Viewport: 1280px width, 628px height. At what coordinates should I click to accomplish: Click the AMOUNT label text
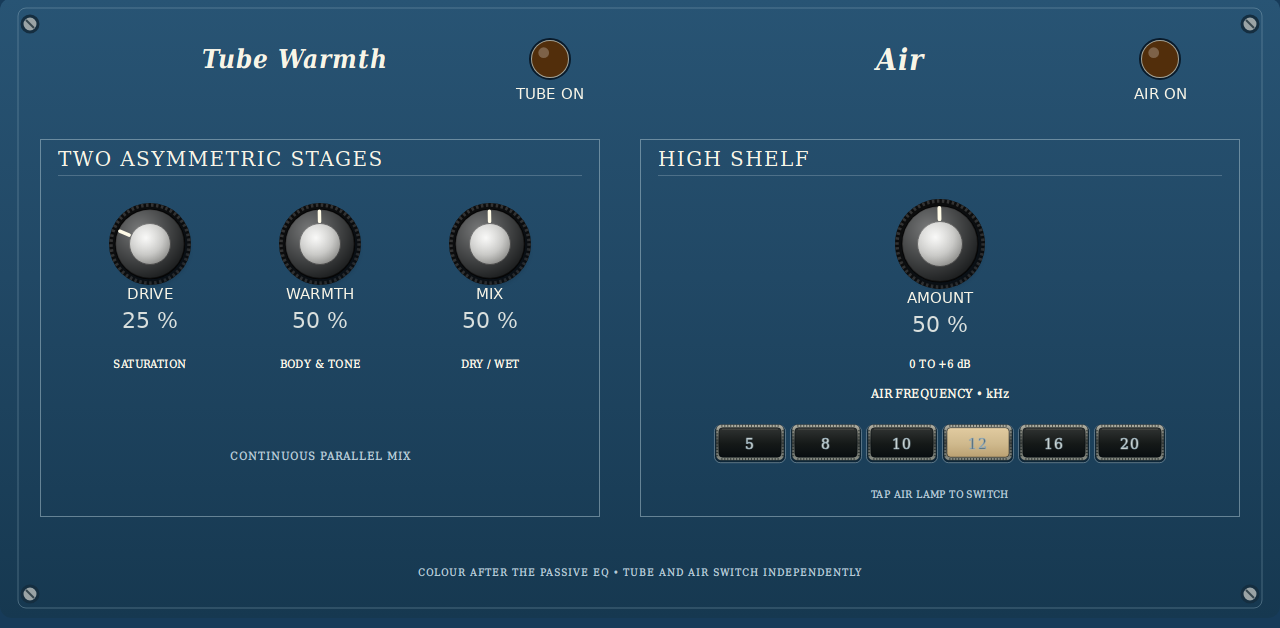940,298
